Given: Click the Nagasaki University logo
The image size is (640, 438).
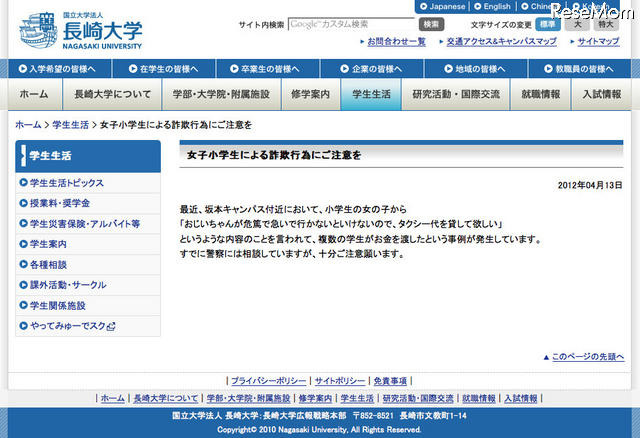Looking at the screenshot, I should [80, 31].
